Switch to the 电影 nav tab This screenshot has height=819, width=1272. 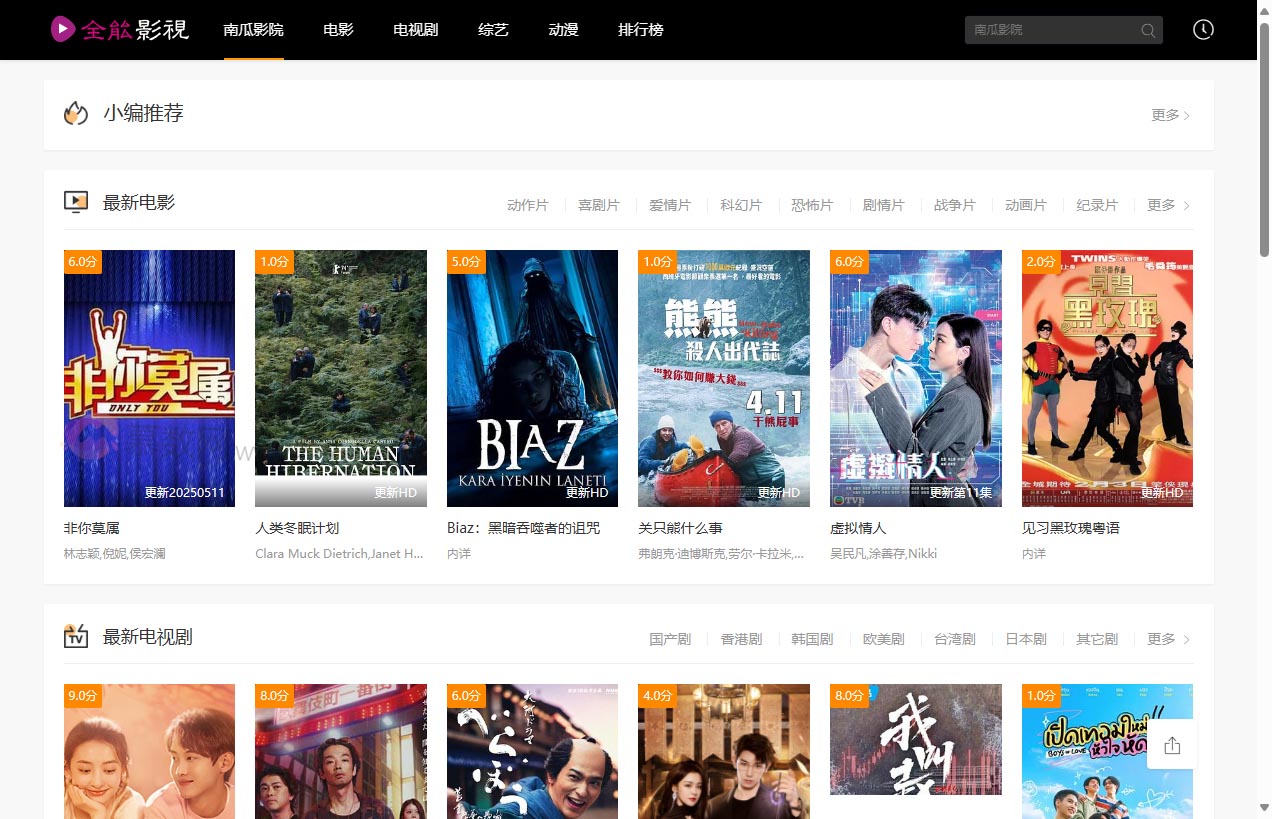(338, 30)
